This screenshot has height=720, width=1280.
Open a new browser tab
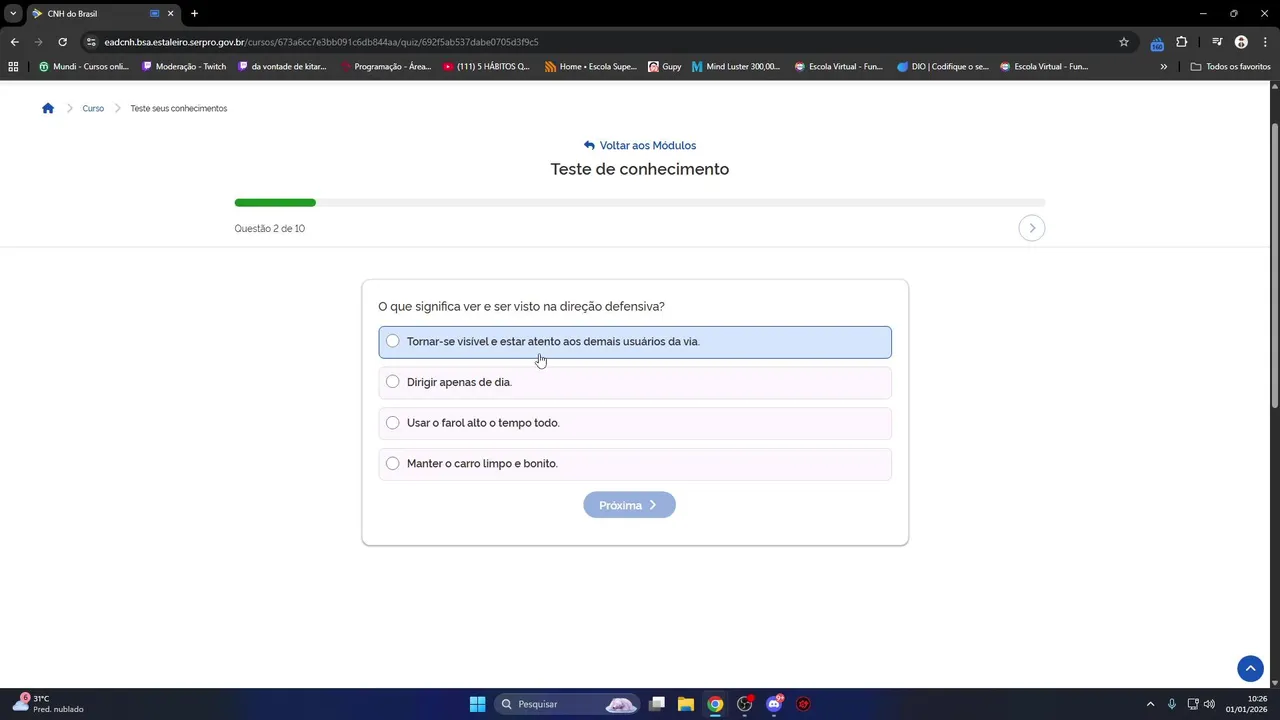pos(194,13)
